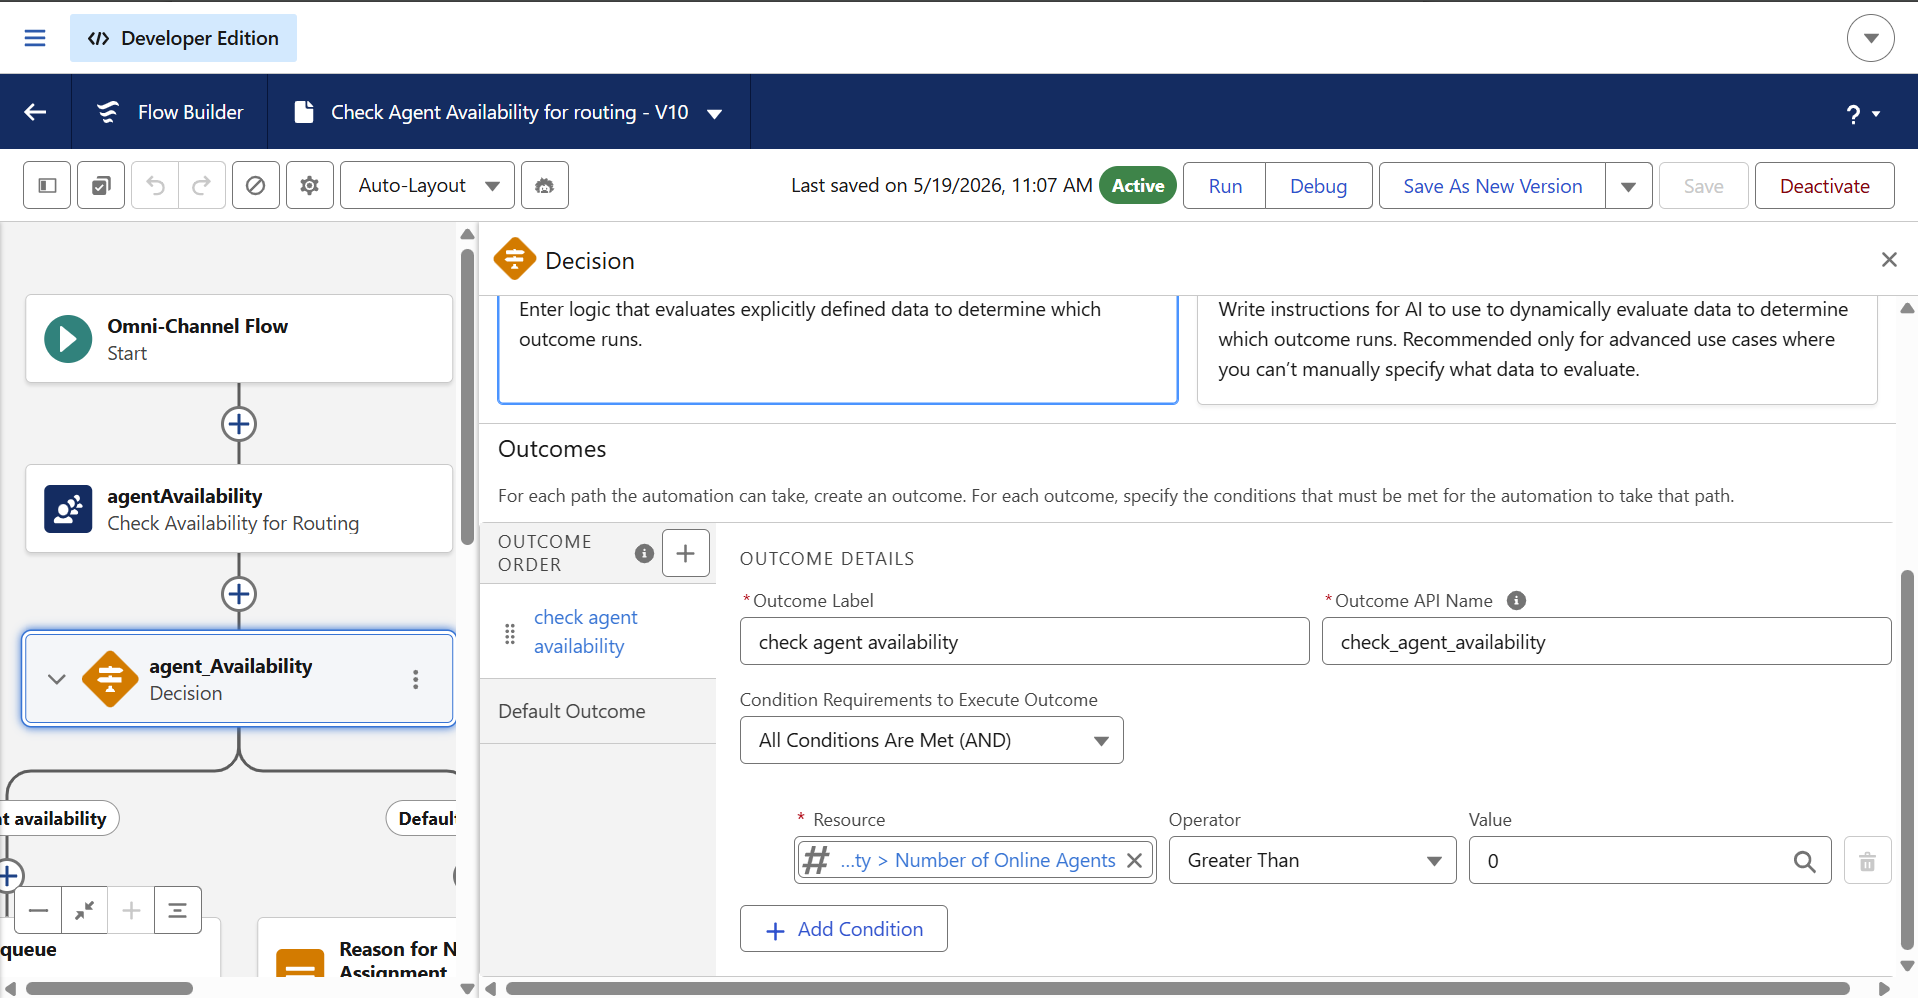Click the Decision header diamond icon
Viewport: 1918px width, 998px height.
[x=515, y=259]
